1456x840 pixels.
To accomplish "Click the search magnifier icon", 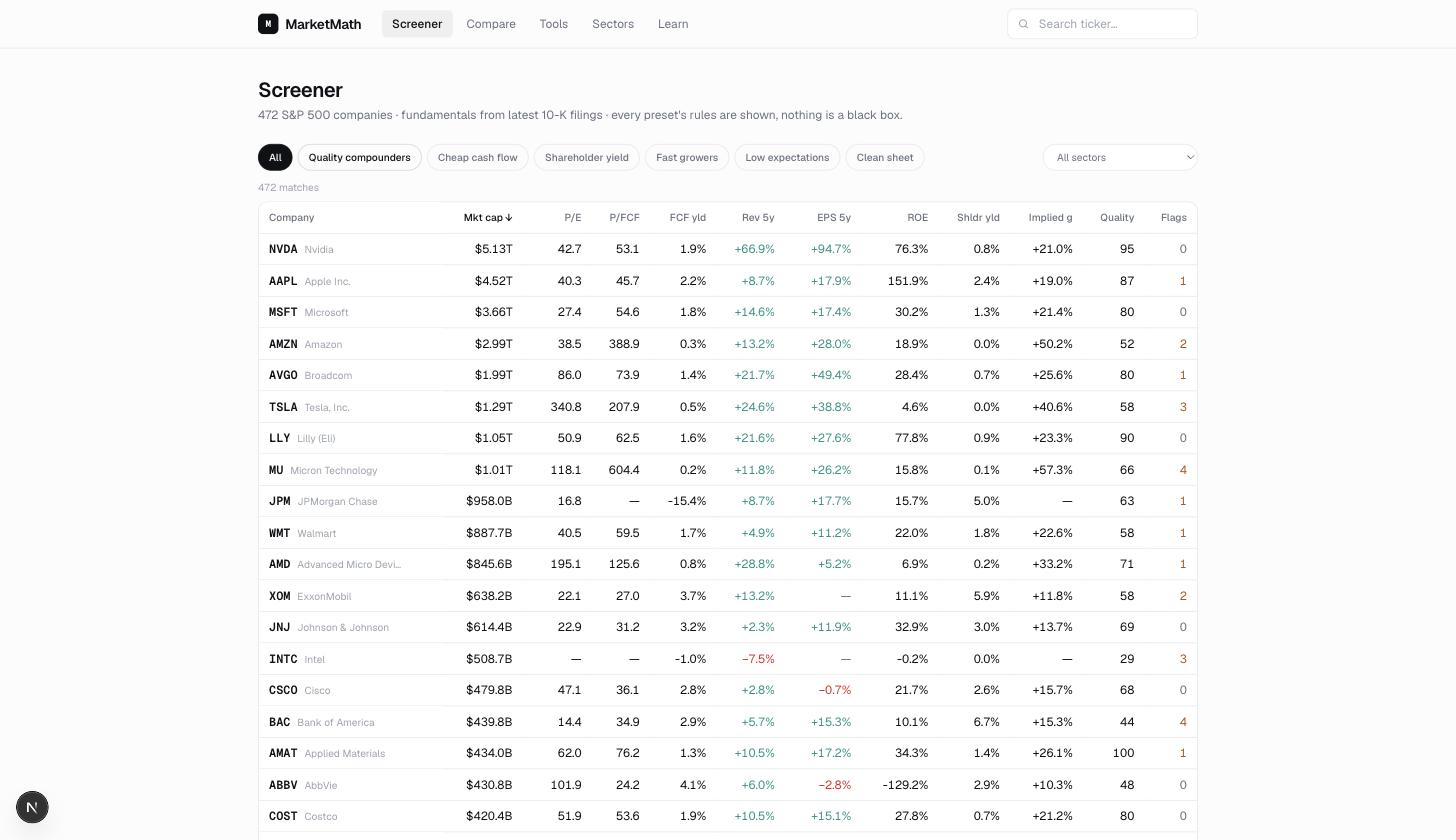I will [1023, 24].
